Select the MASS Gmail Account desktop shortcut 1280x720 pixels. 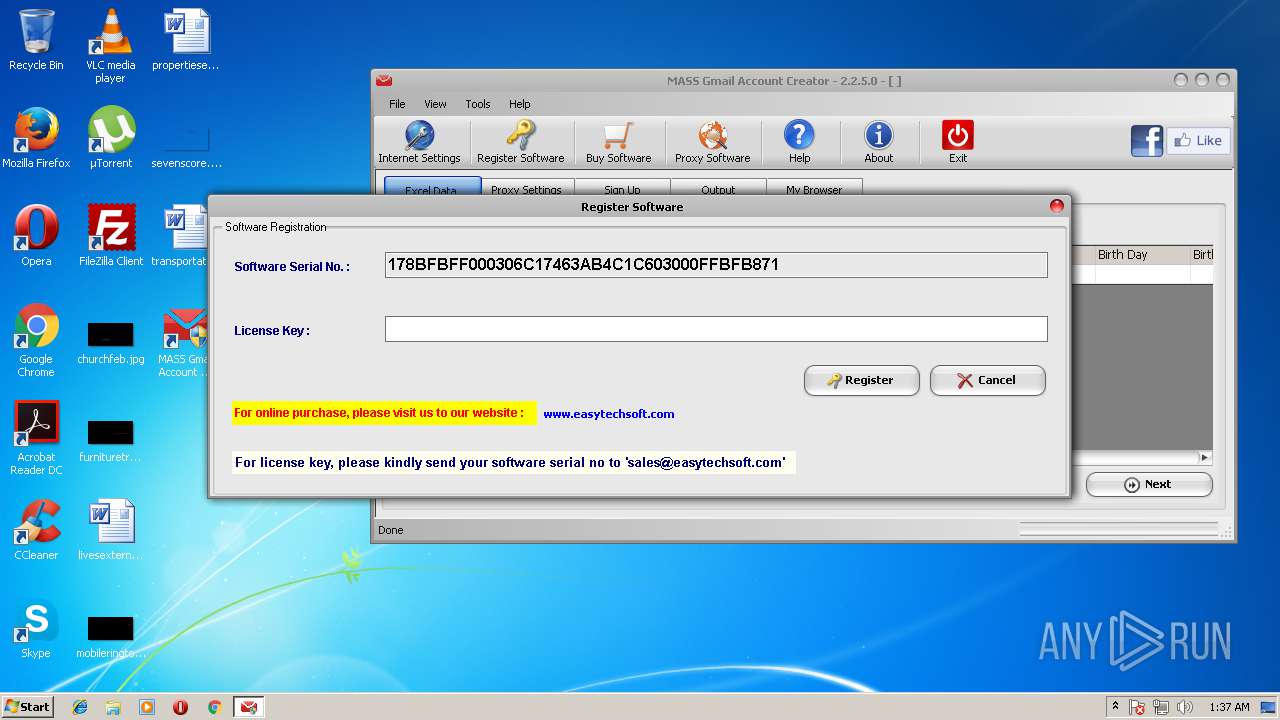[x=184, y=343]
